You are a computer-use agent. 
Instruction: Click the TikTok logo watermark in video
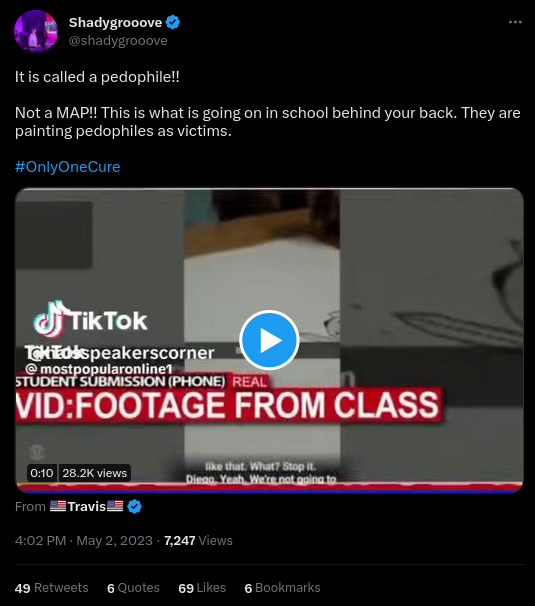(x=90, y=319)
